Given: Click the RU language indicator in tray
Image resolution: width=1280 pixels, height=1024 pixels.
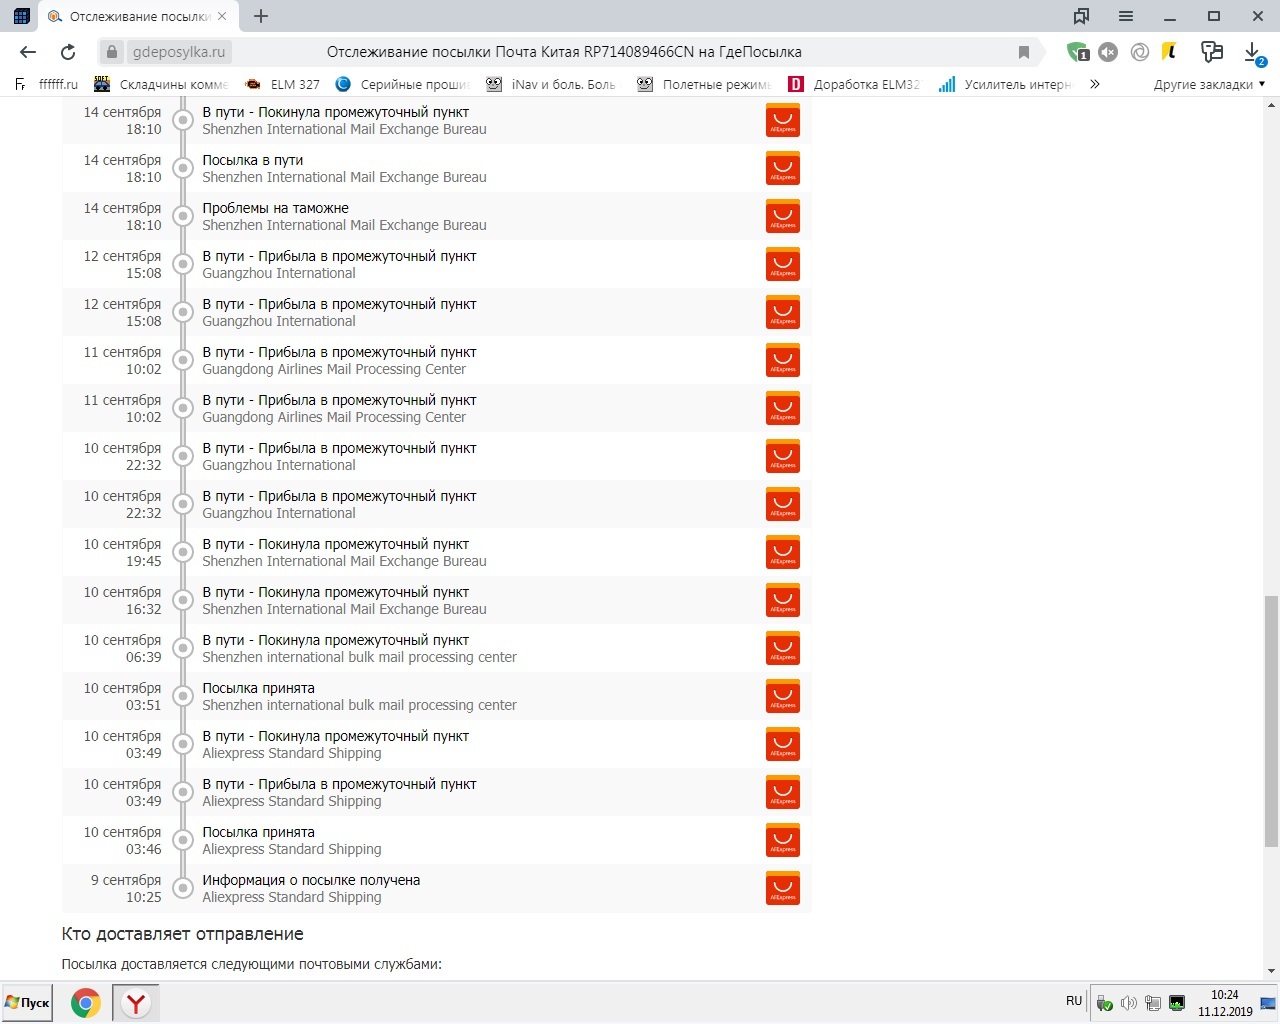Looking at the screenshot, I should pyautogui.click(x=1074, y=1001).
